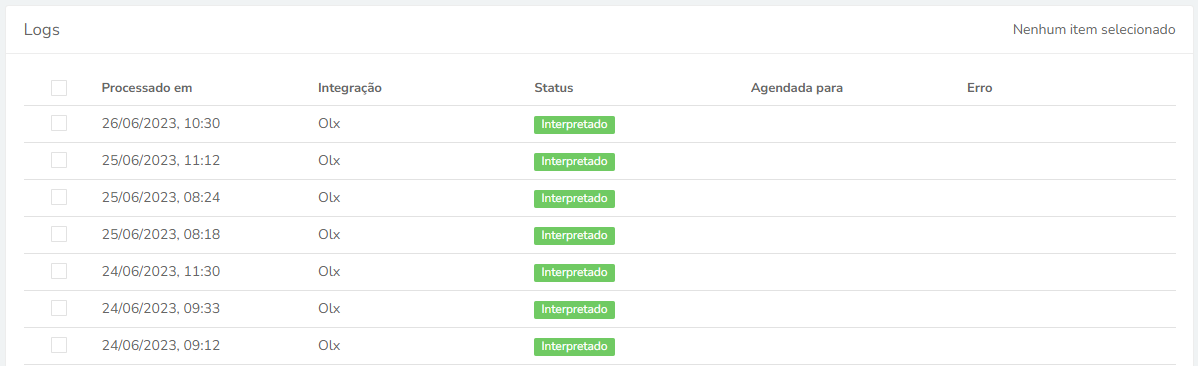Image resolution: width=1198 pixels, height=366 pixels.
Task: Select the checkbox for 25/06/2023, 08:18
Action: (x=59, y=234)
